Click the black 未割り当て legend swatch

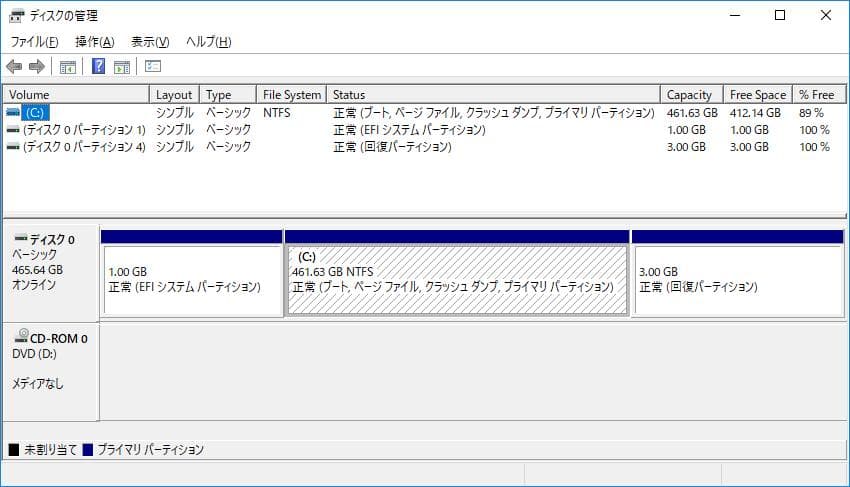[14, 450]
